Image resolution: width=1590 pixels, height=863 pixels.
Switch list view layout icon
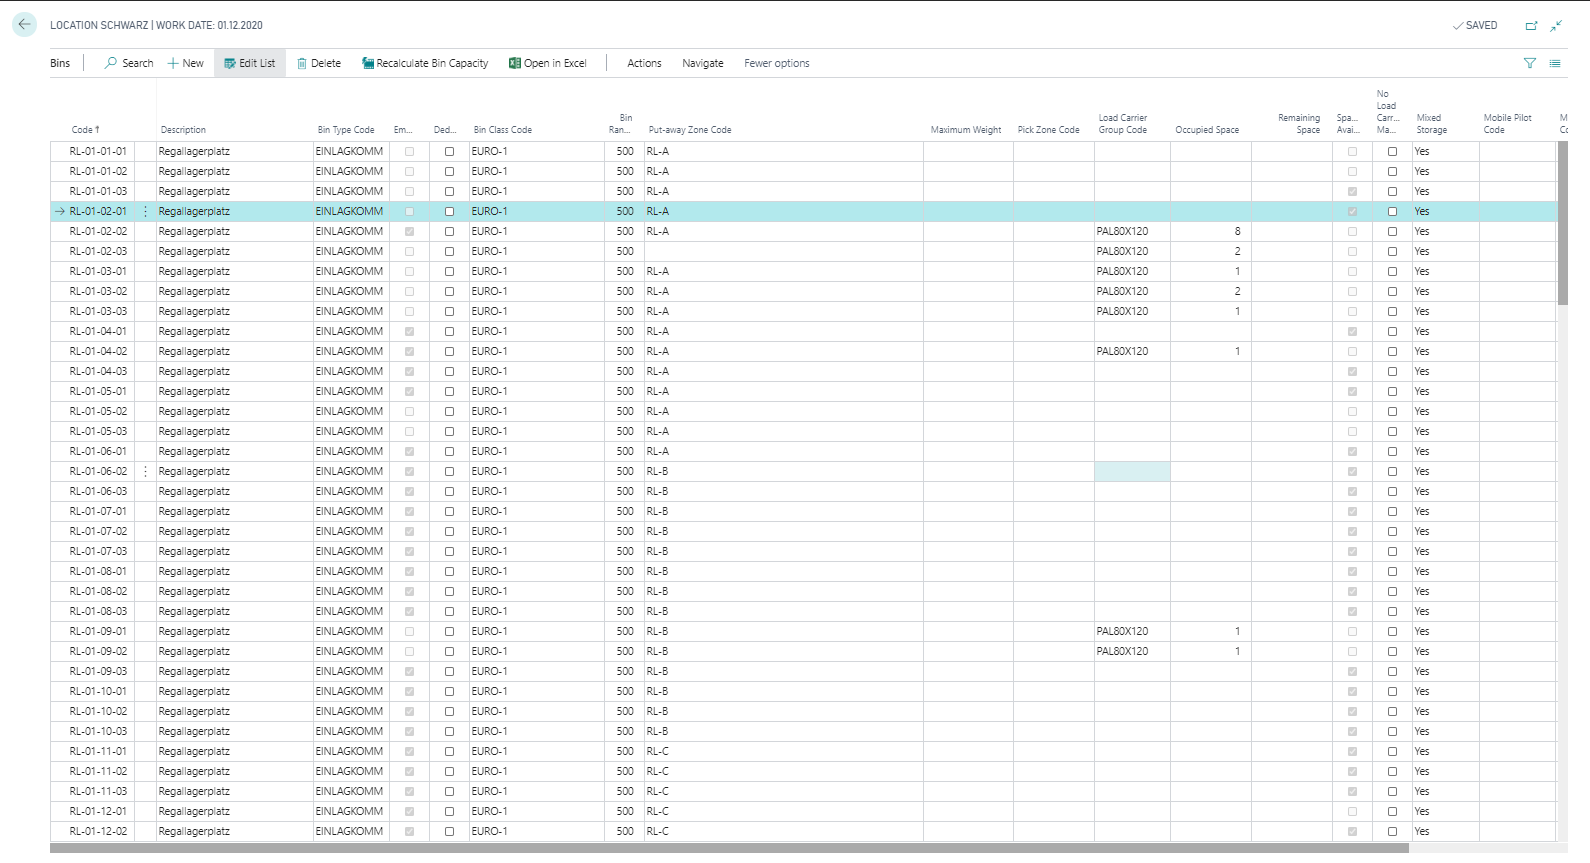click(x=1555, y=63)
